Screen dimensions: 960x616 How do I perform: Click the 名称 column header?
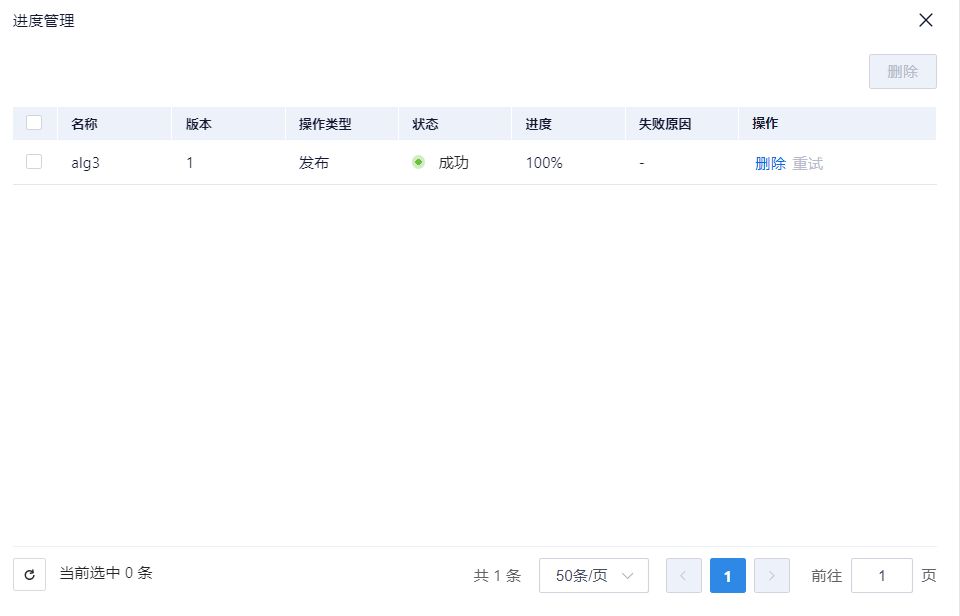[x=80, y=123]
